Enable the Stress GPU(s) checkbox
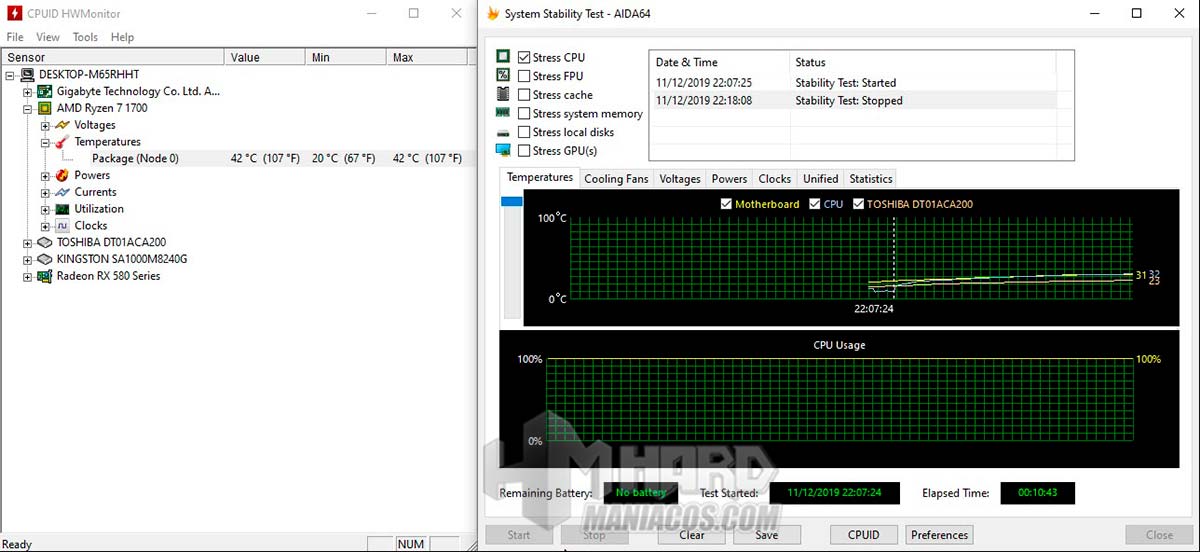Viewport: 1200px width, 552px height. click(x=524, y=151)
